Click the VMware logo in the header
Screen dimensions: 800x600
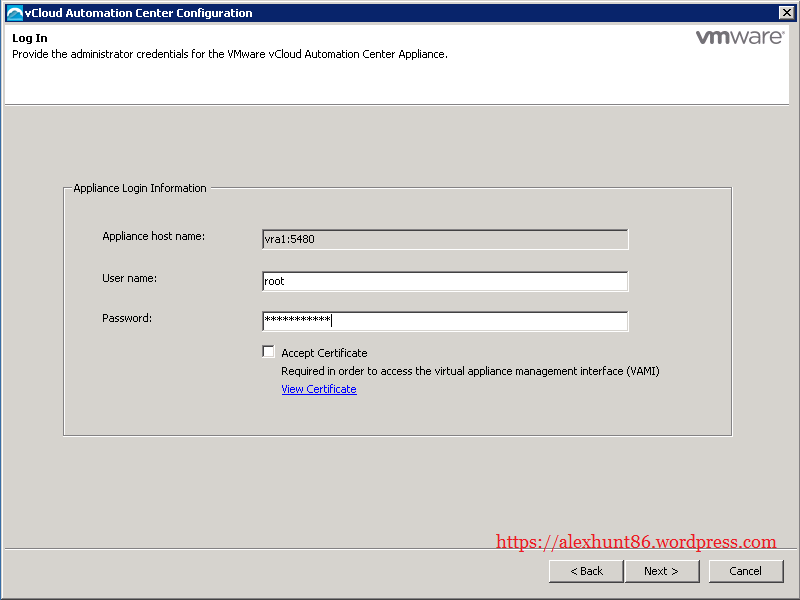pyautogui.click(x=739, y=38)
